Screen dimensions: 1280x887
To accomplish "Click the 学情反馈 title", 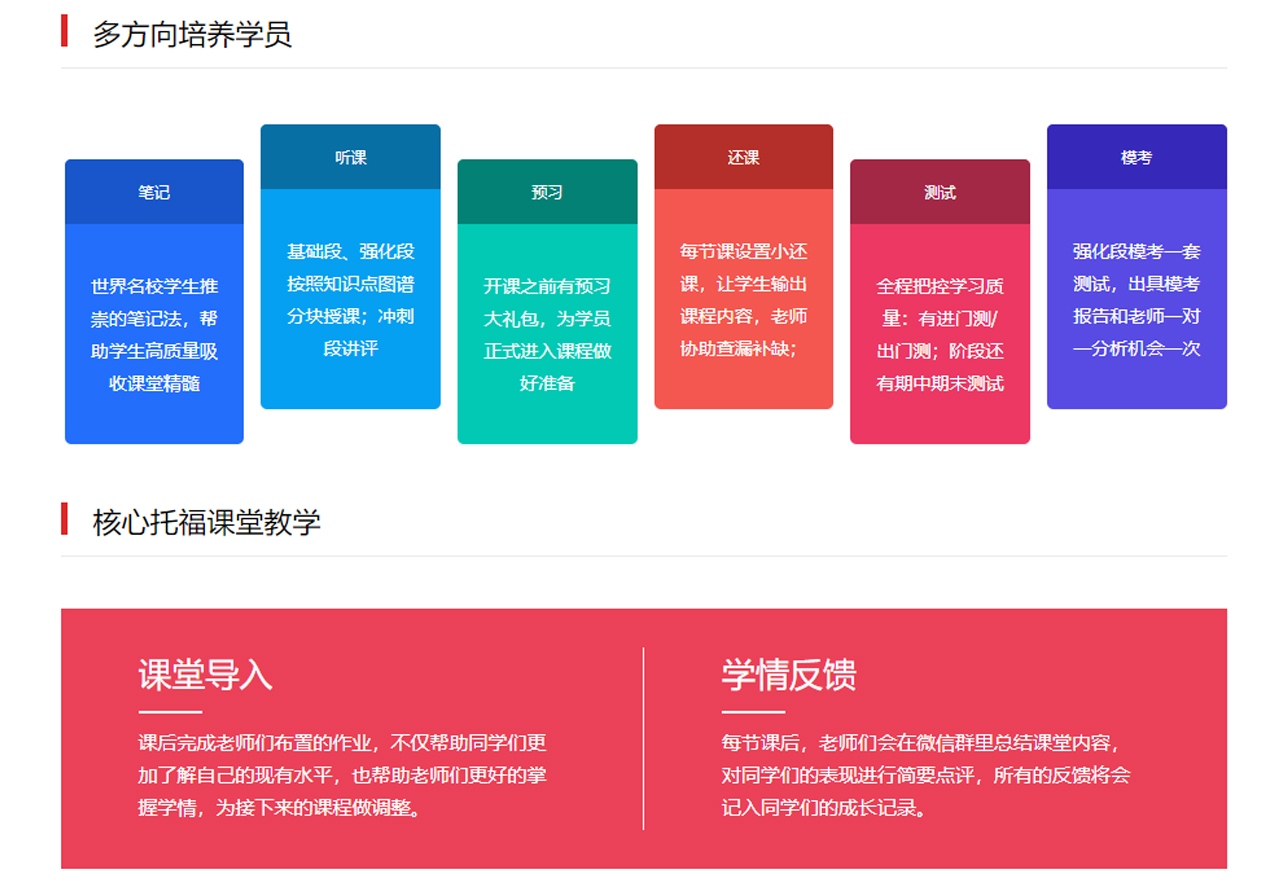I will (789, 675).
